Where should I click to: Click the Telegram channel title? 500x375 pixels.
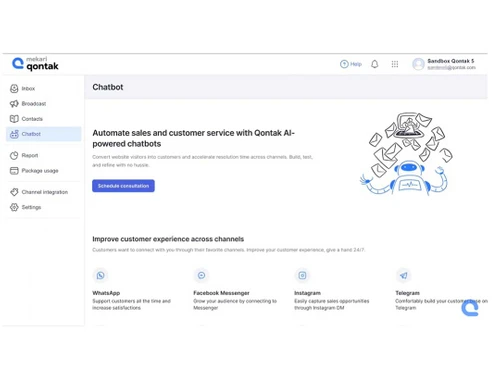(407, 293)
